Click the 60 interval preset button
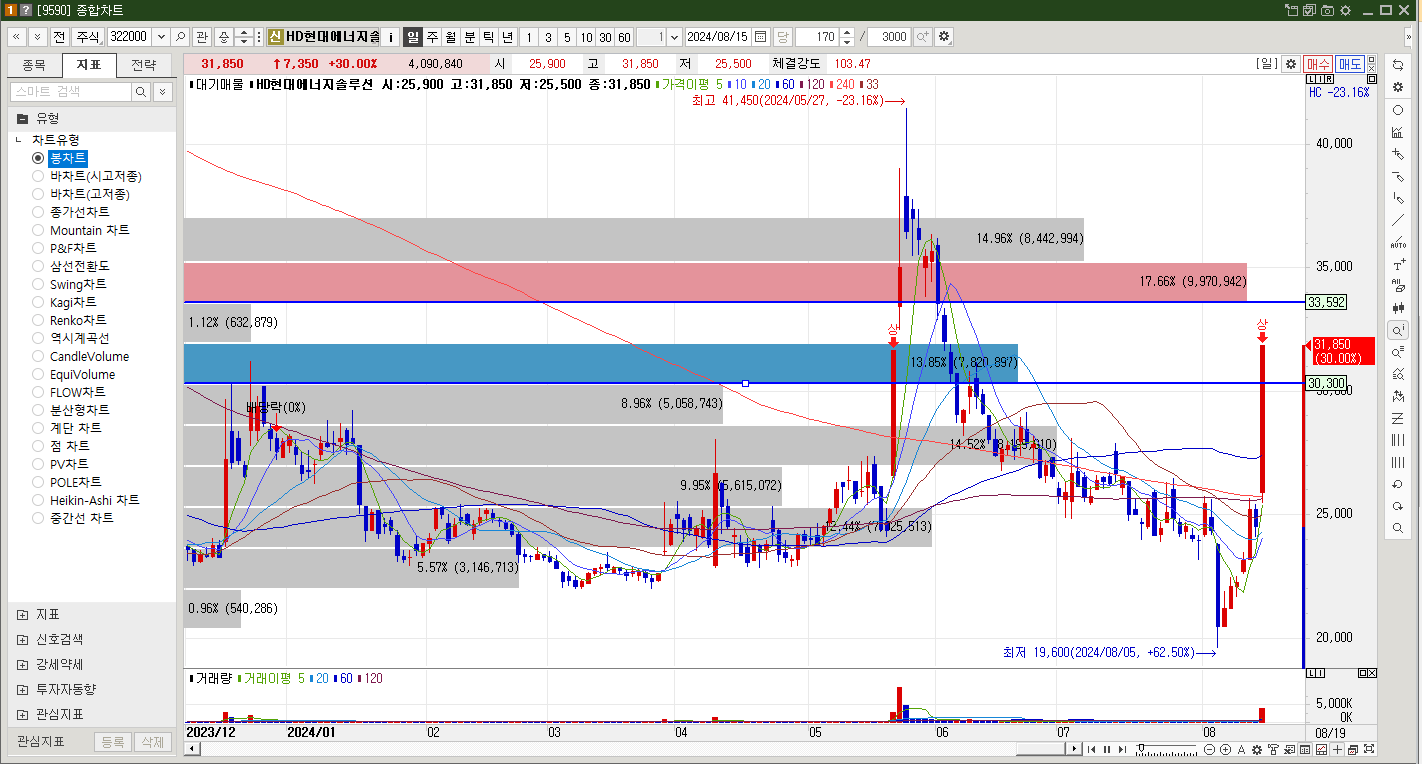 click(x=624, y=36)
